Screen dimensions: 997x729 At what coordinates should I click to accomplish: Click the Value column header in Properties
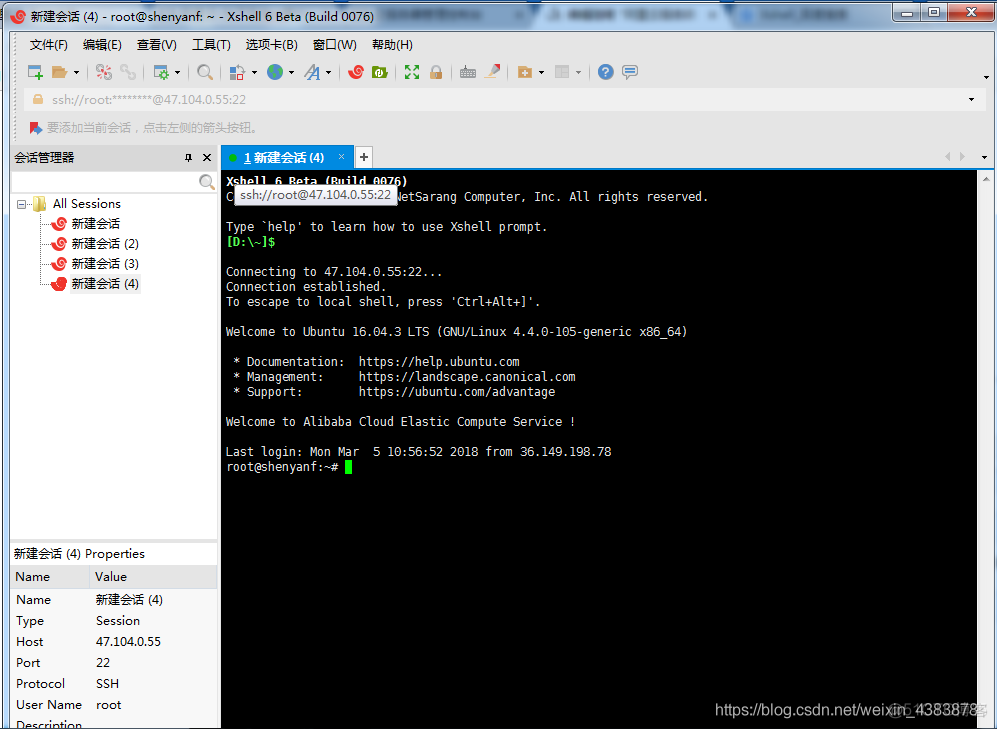(x=154, y=577)
